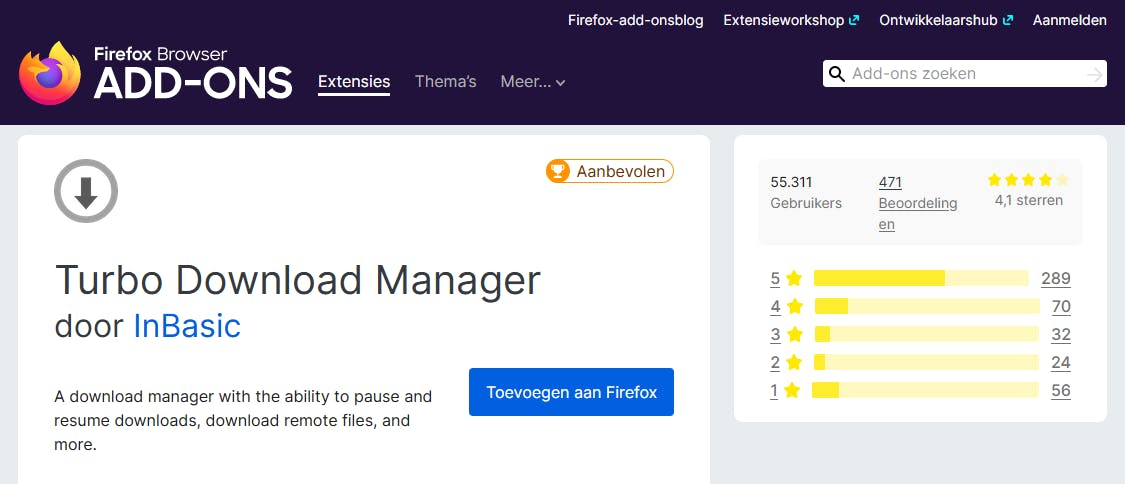Click the external link icon beside Extensieworkshop

(854, 20)
